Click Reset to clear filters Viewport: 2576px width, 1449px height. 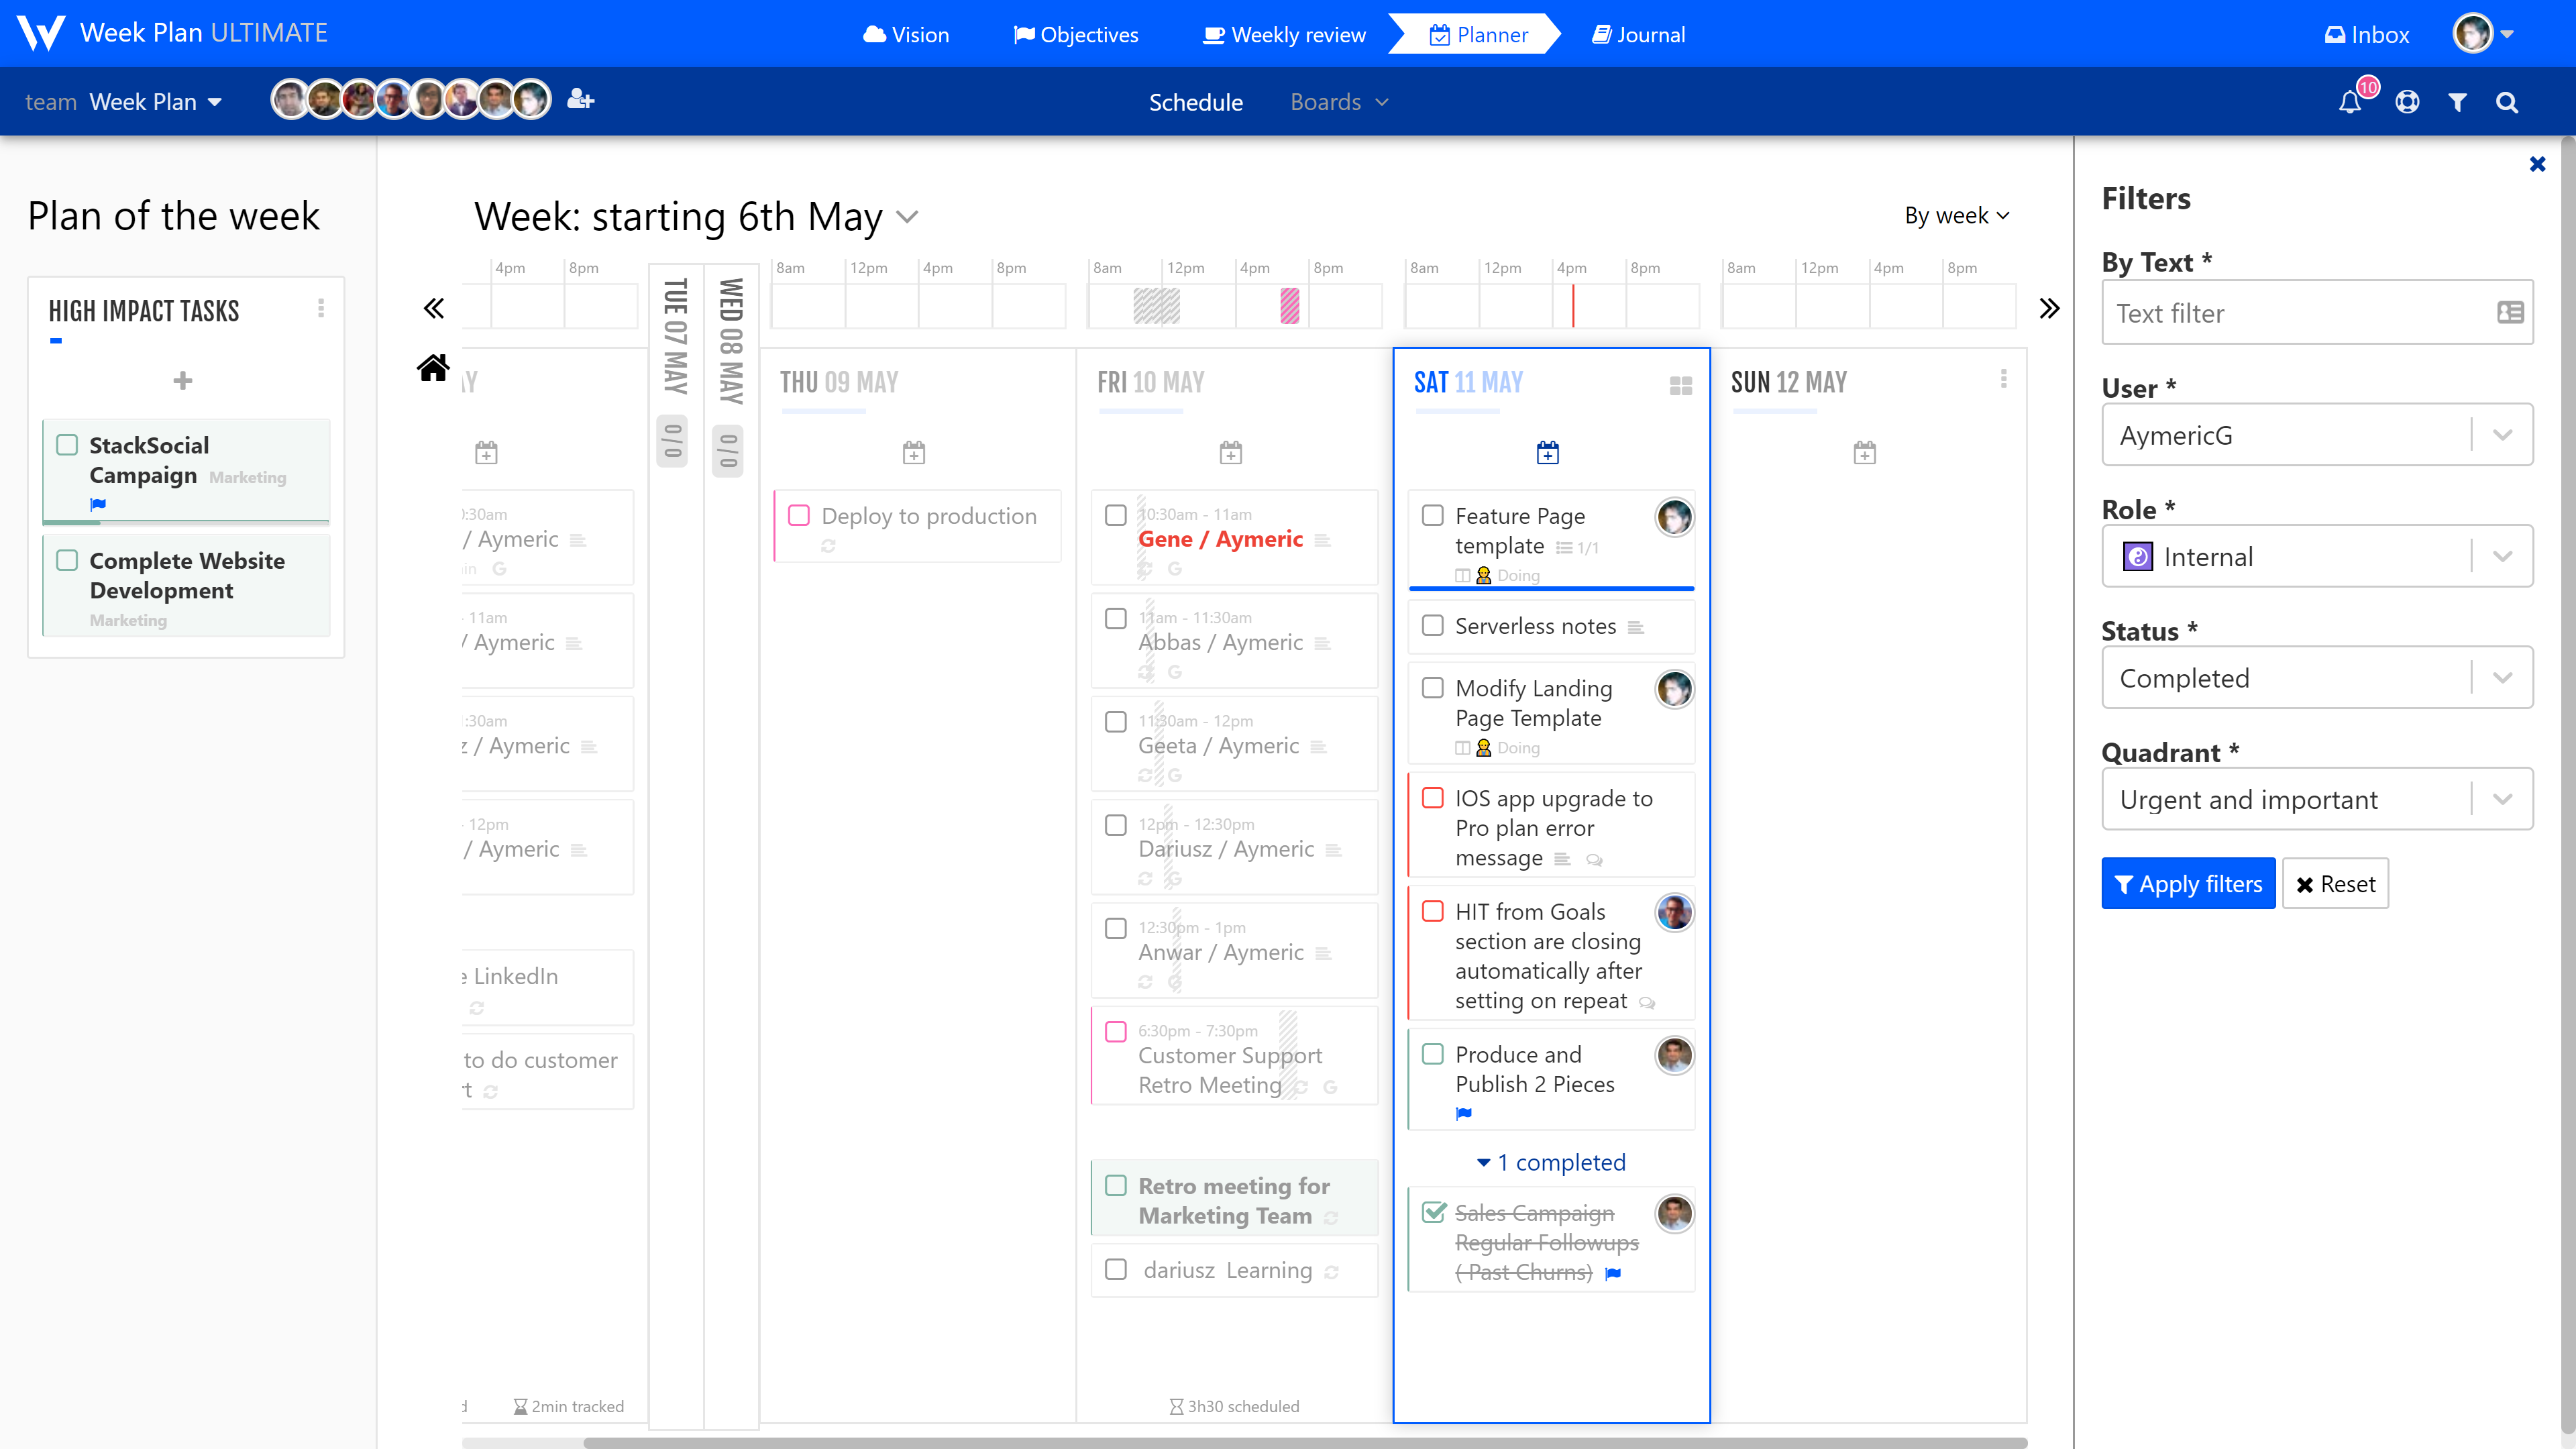tap(2335, 883)
